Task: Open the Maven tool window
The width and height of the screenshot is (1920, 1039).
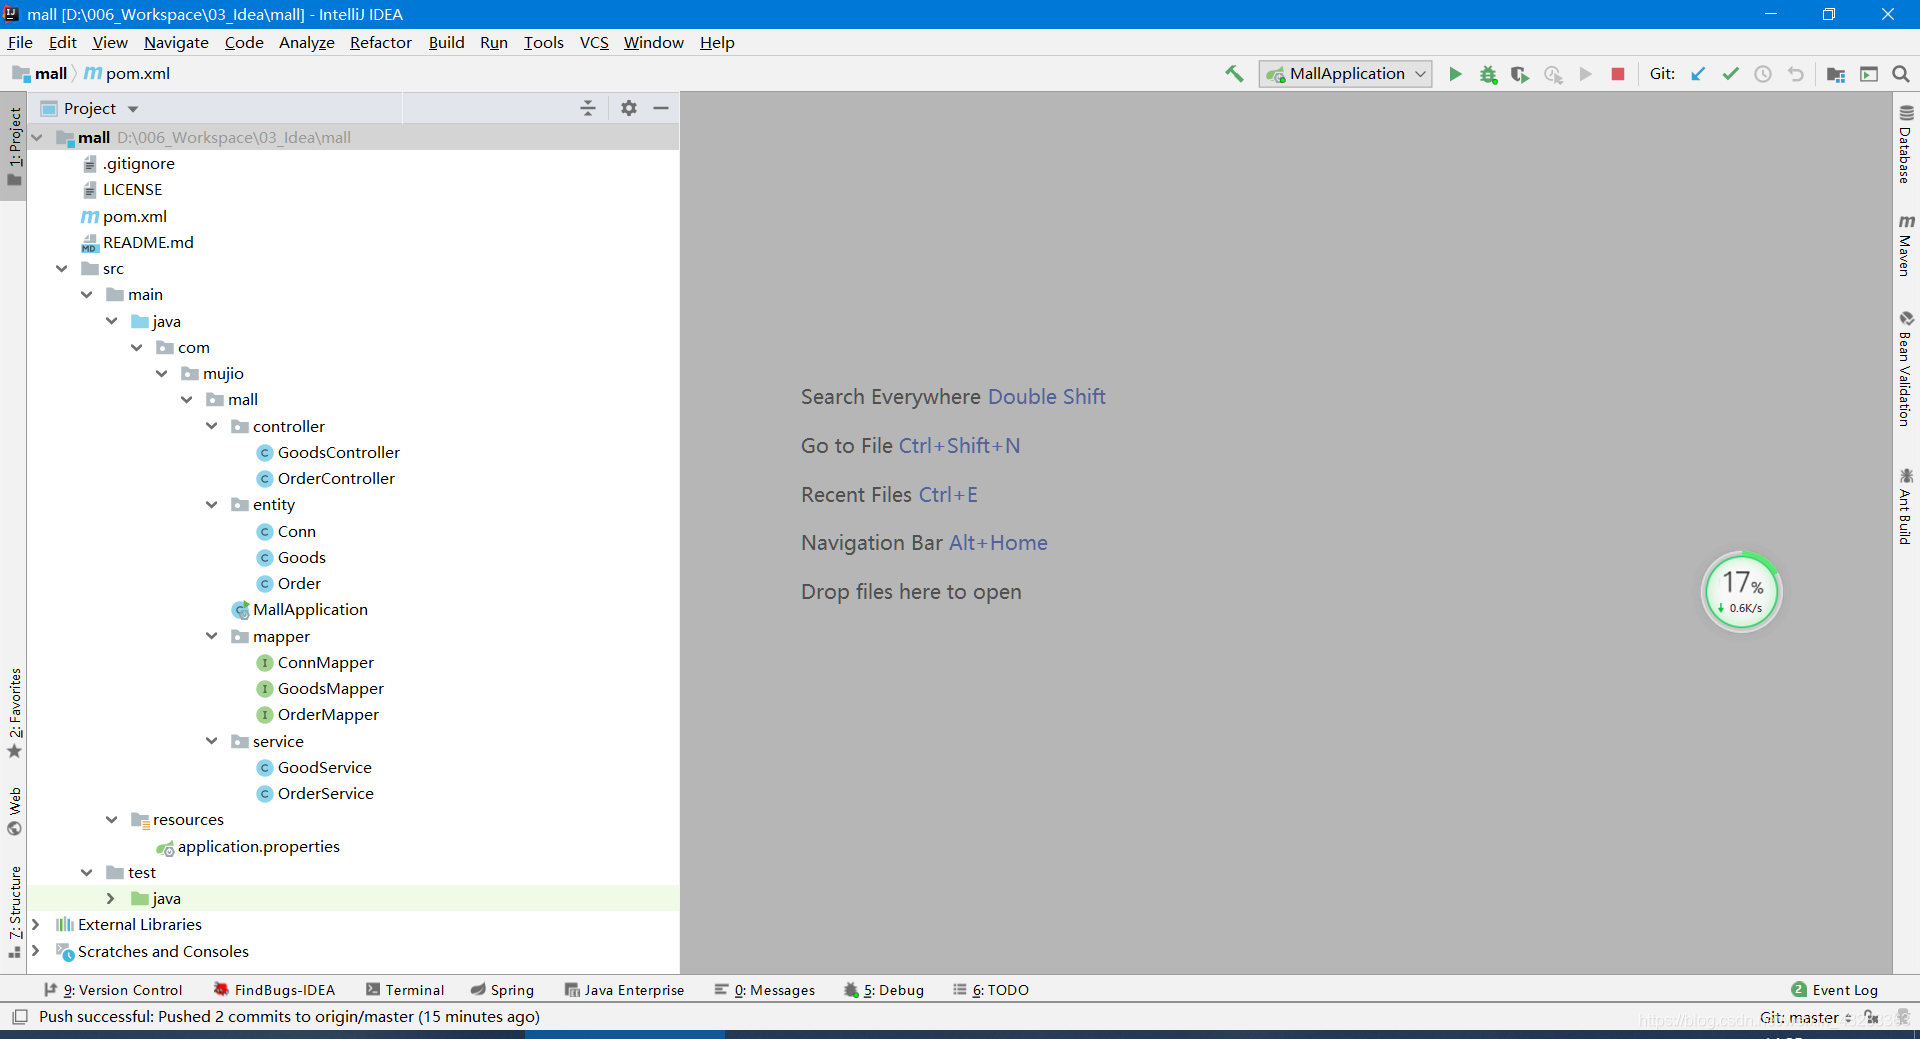Action: point(1906,245)
